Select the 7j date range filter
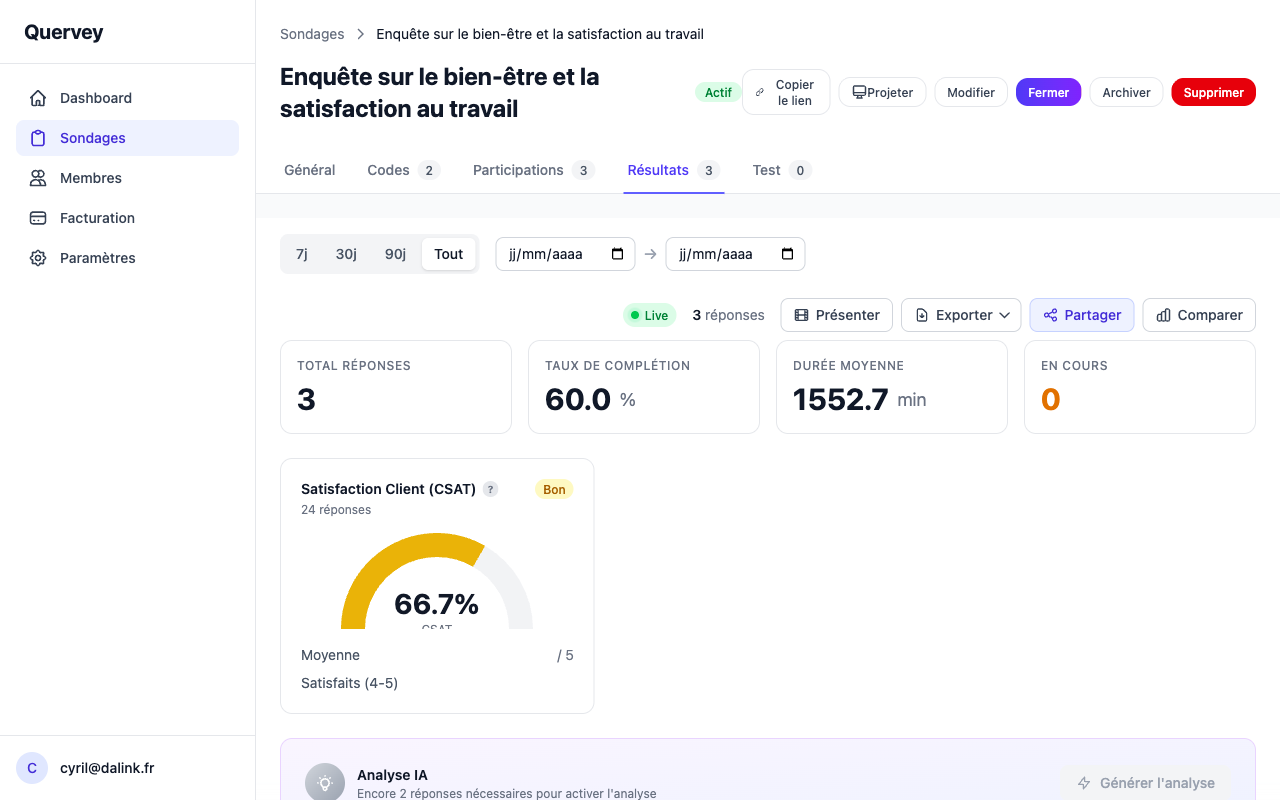The height and width of the screenshot is (800, 1280). [302, 254]
